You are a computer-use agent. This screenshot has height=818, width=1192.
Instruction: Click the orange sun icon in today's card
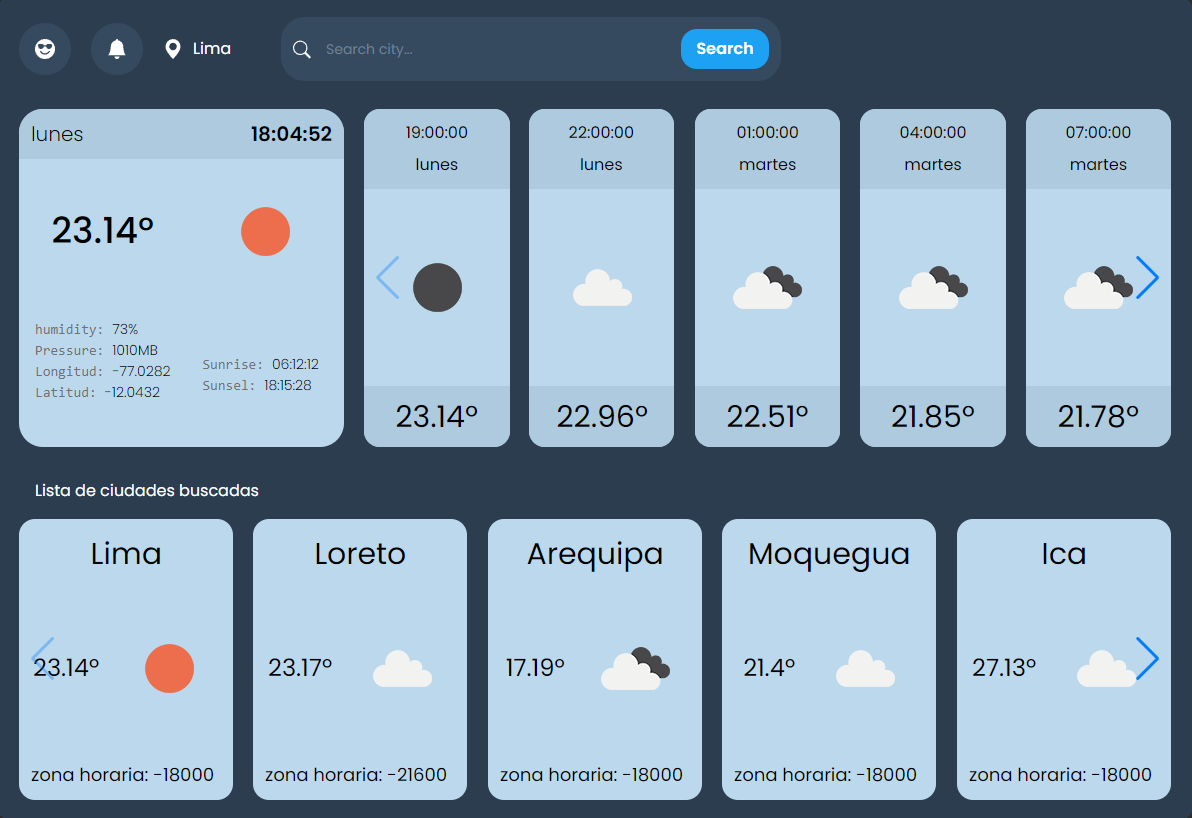265,231
